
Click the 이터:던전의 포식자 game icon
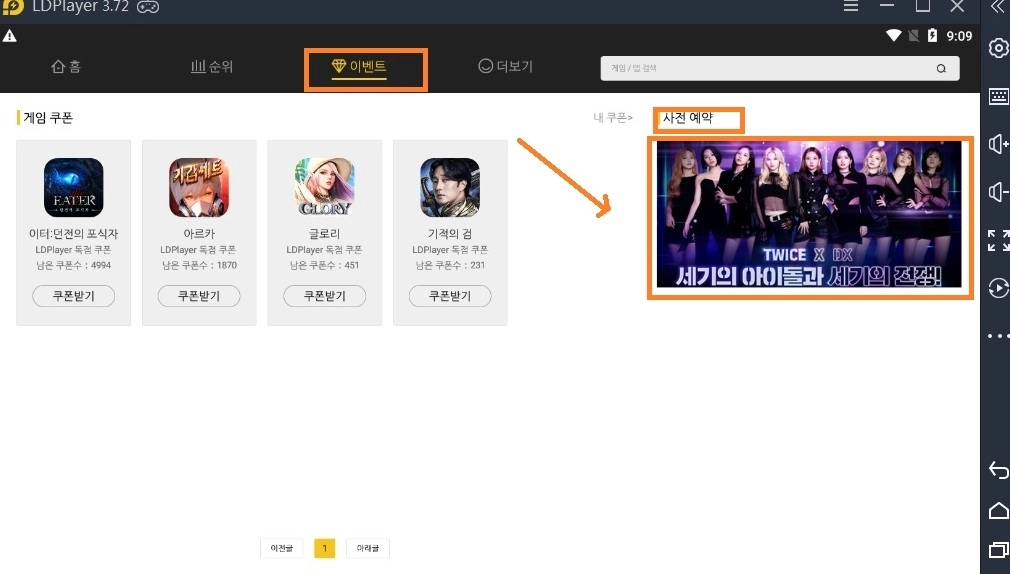click(73, 187)
